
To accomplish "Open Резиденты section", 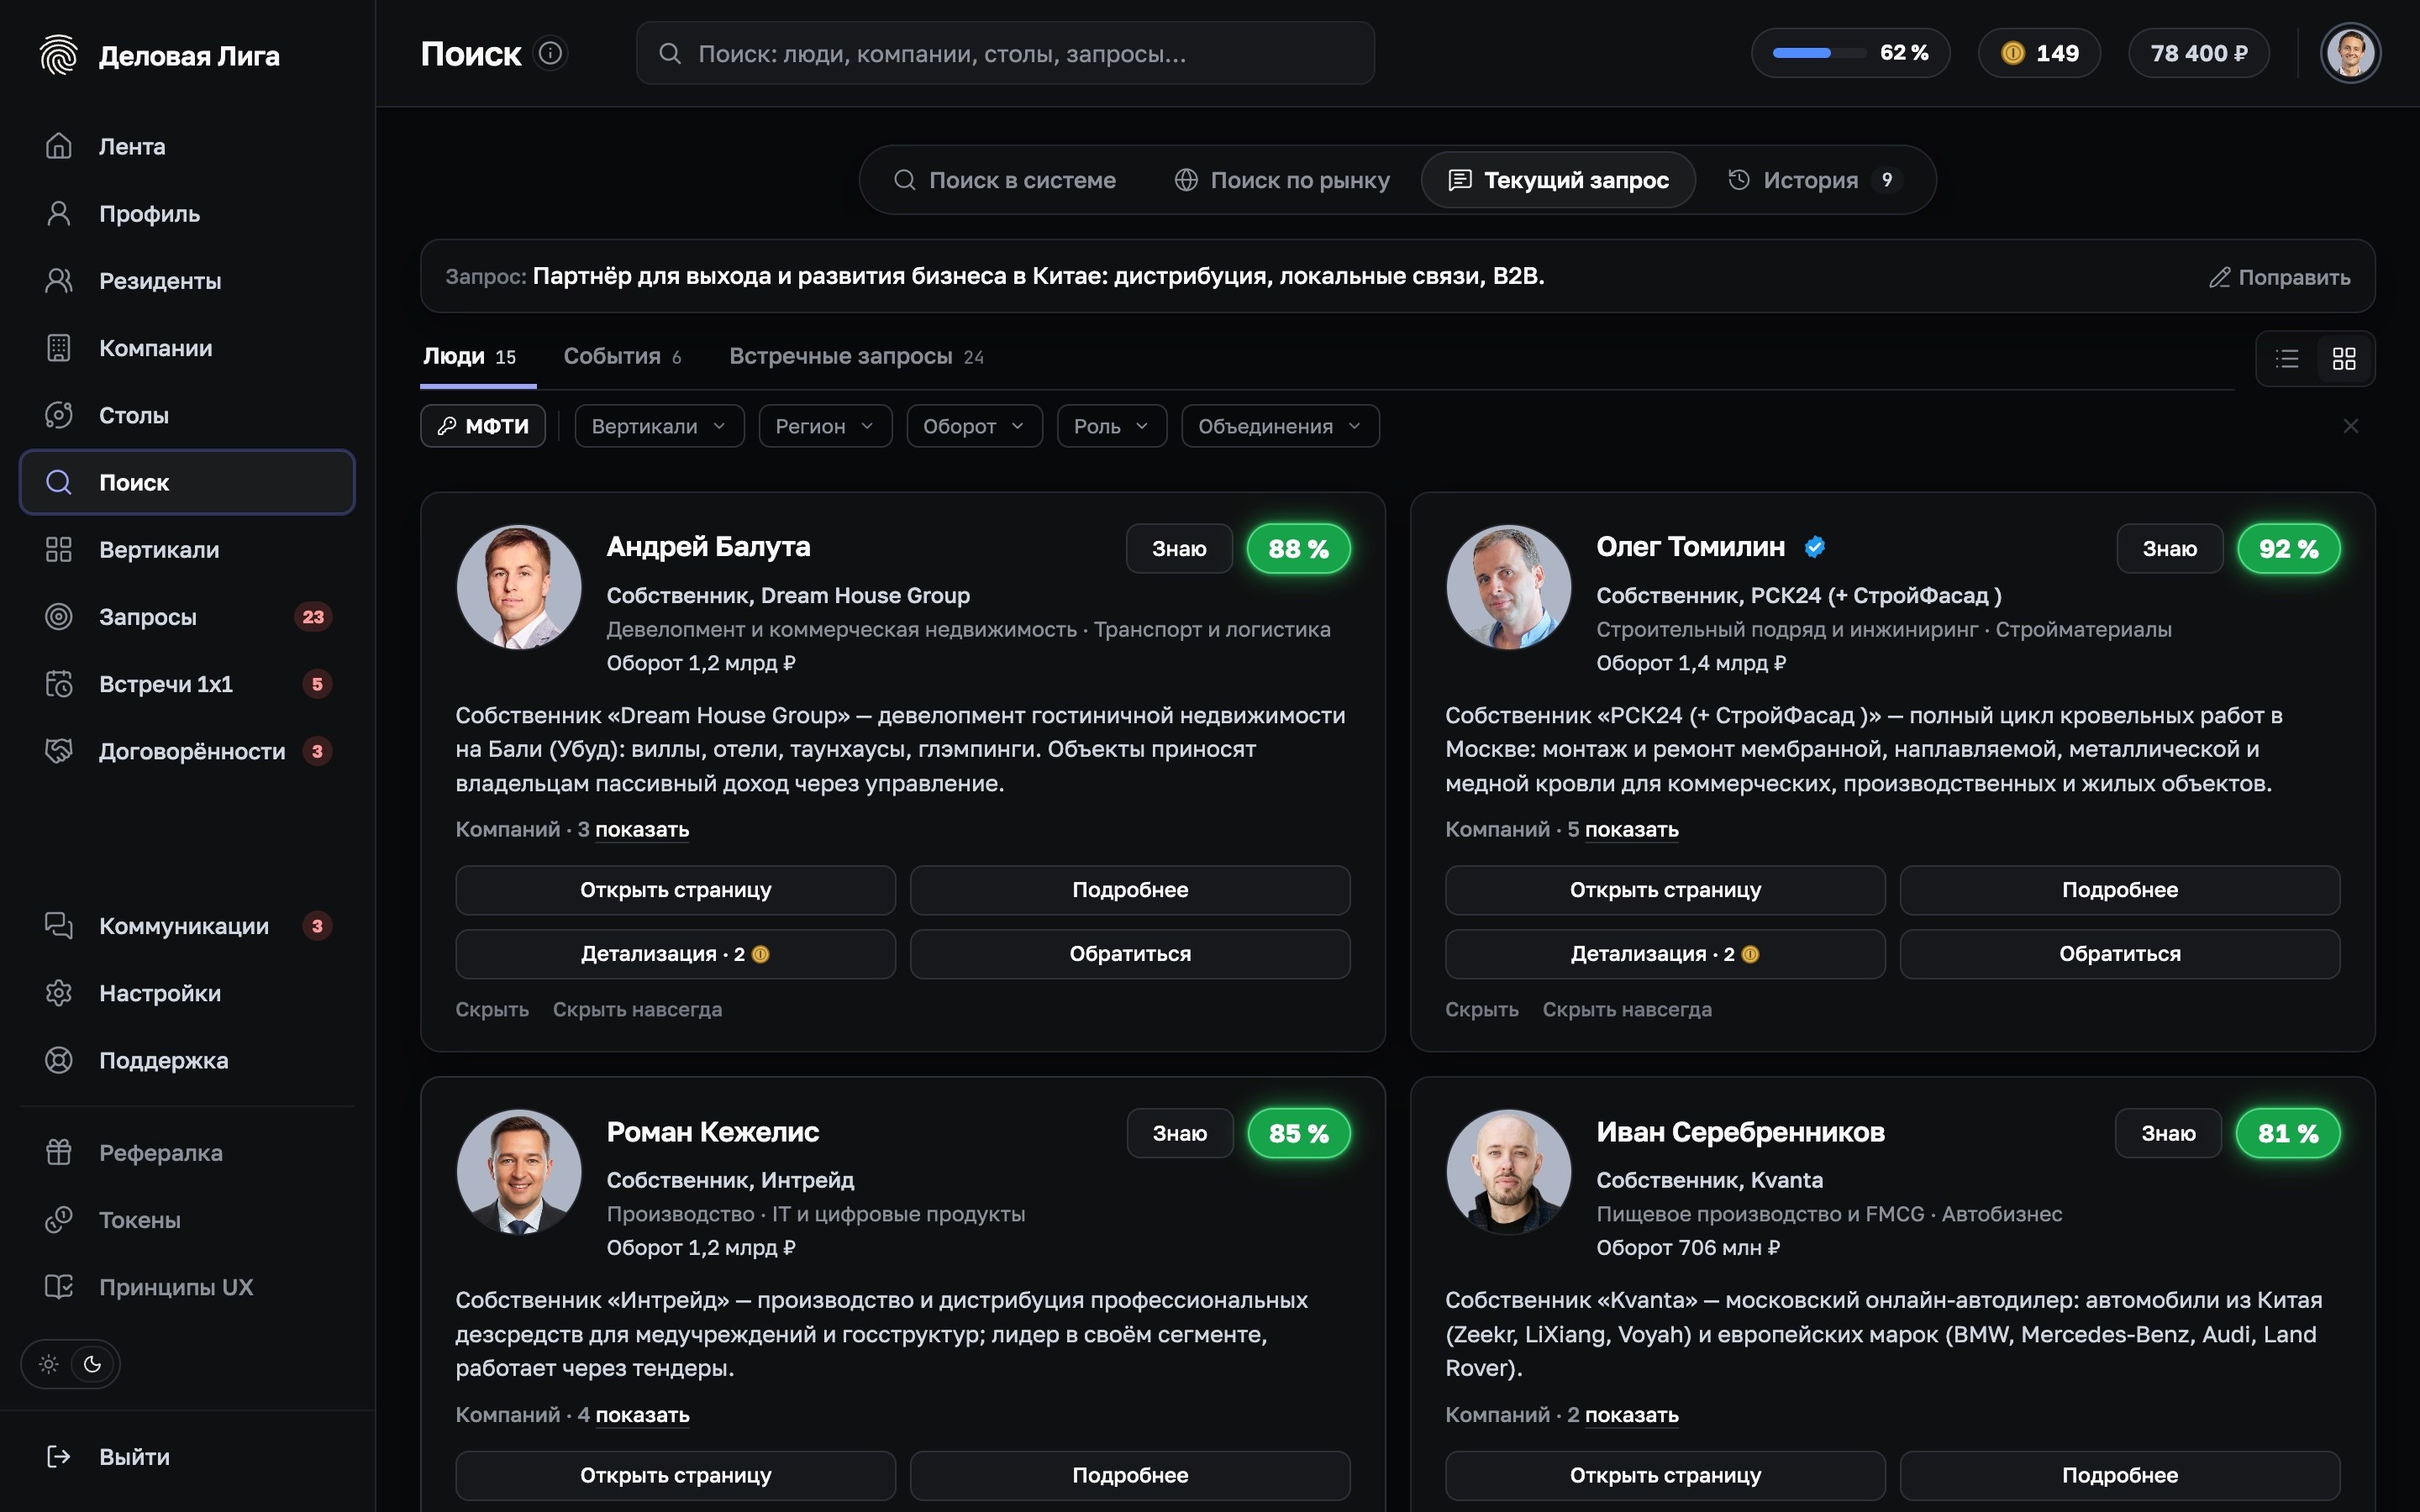I will tap(187, 281).
